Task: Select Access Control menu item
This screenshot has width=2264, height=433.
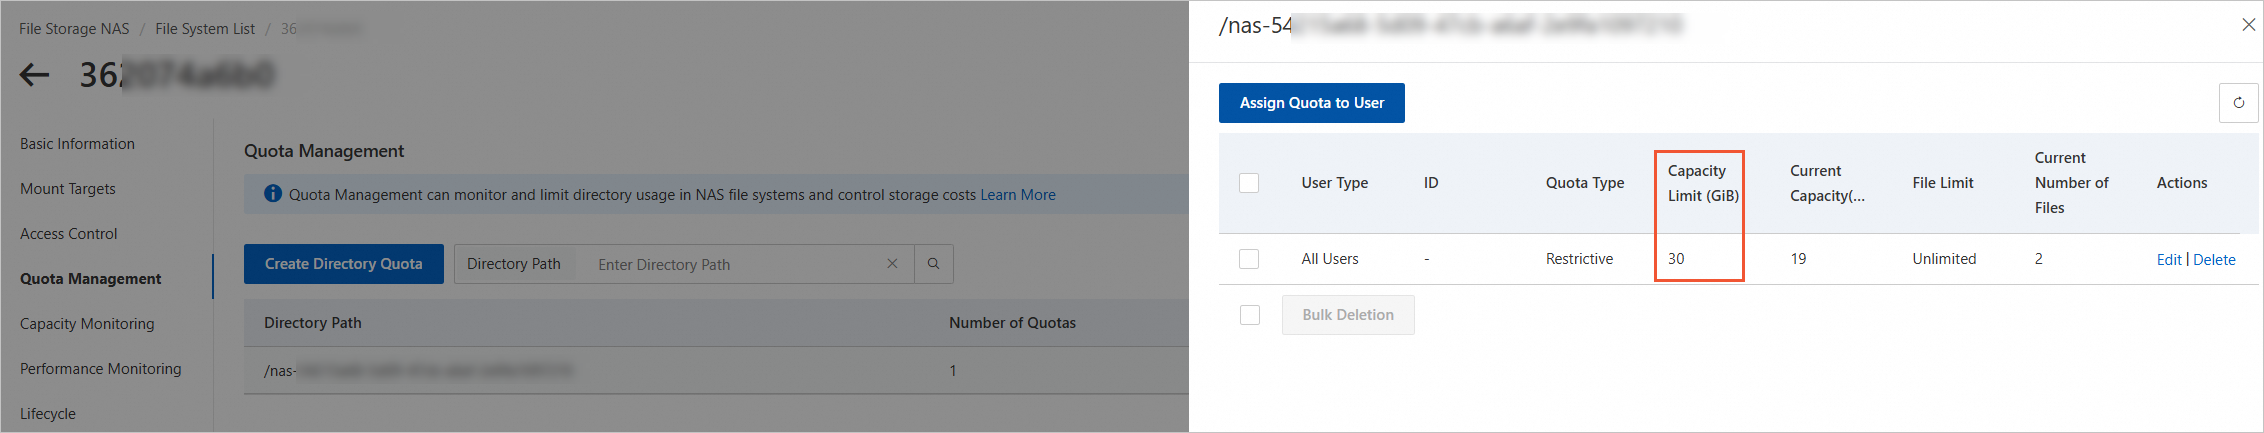Action: point(69,234)
